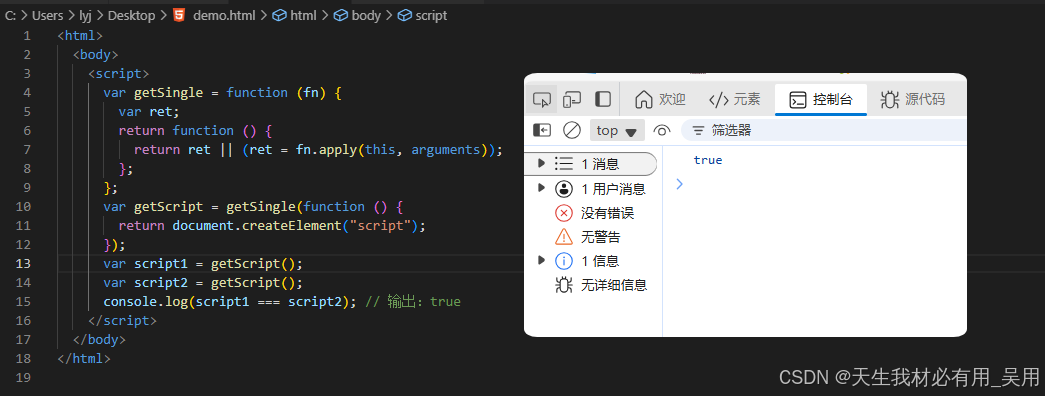The image size is (1045, 396).
Task: Click the verbose bug icon in sidebar
Action: click(x=564, y=285)
